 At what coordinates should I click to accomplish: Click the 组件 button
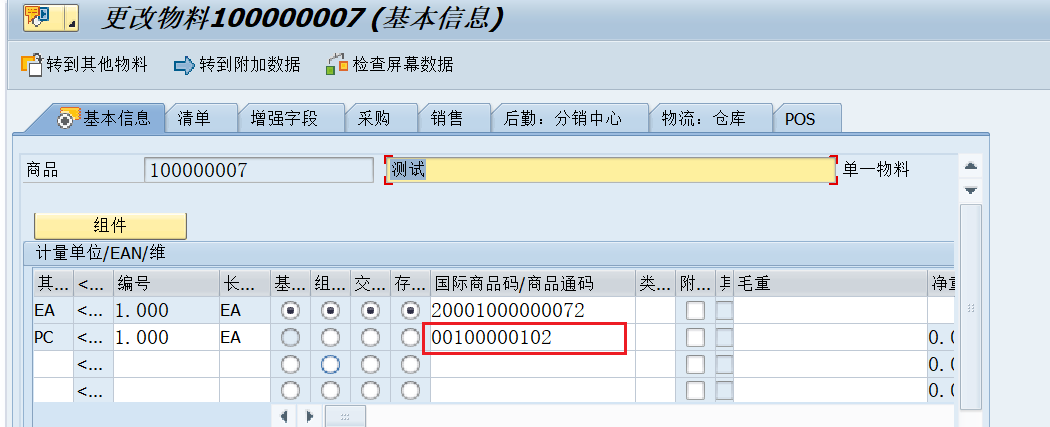coord(110,226)
